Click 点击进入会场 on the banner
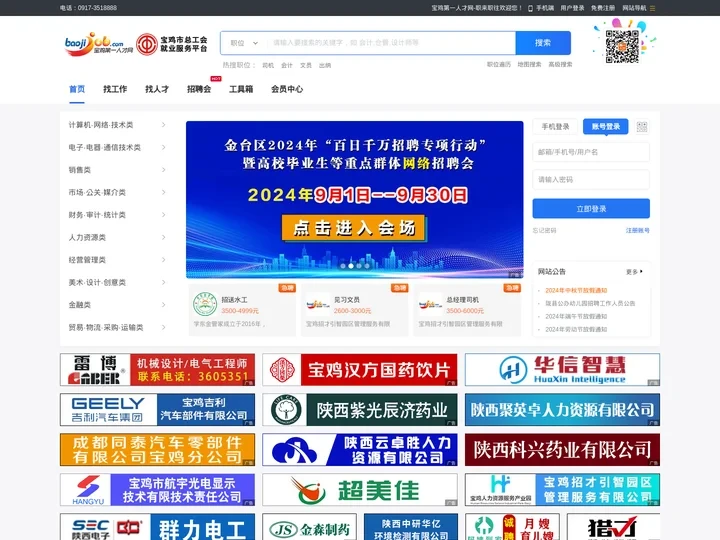 point(354,228)
